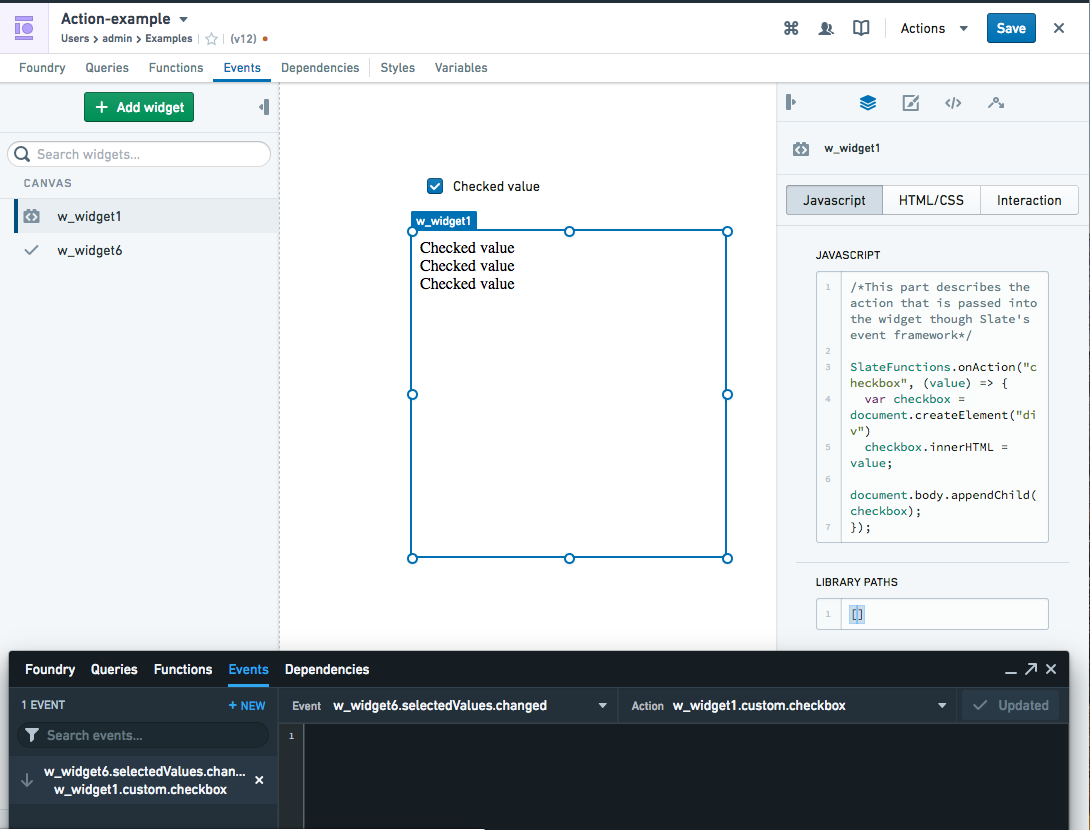1090x830 pixels.
Task: Close the Slate editor
Action: [x=1059, y=28]
